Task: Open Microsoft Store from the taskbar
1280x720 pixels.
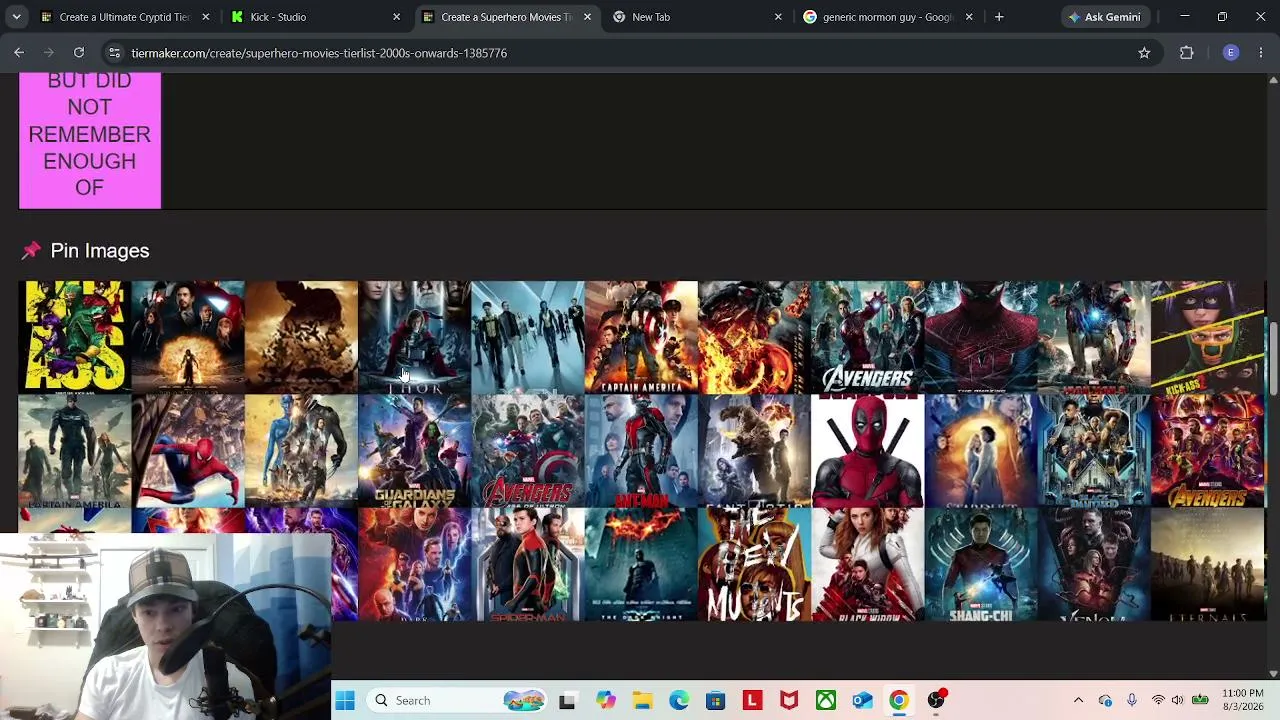Action: pos(715,701)
